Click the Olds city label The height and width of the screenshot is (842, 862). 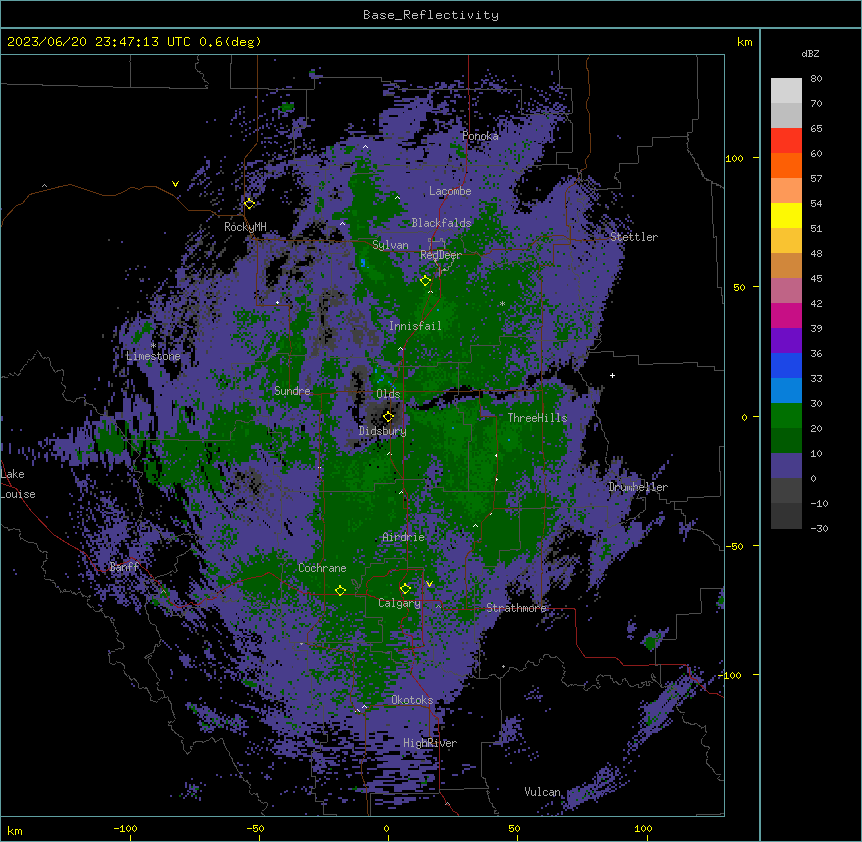click(388, 394)
